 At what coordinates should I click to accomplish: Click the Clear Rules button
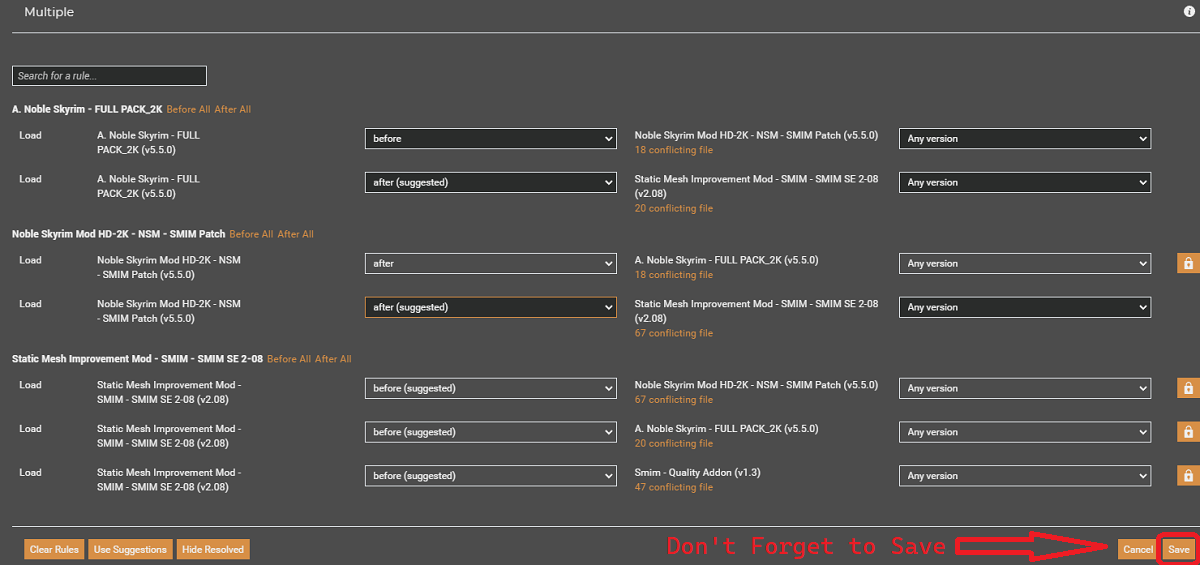(x=54, y=549)
